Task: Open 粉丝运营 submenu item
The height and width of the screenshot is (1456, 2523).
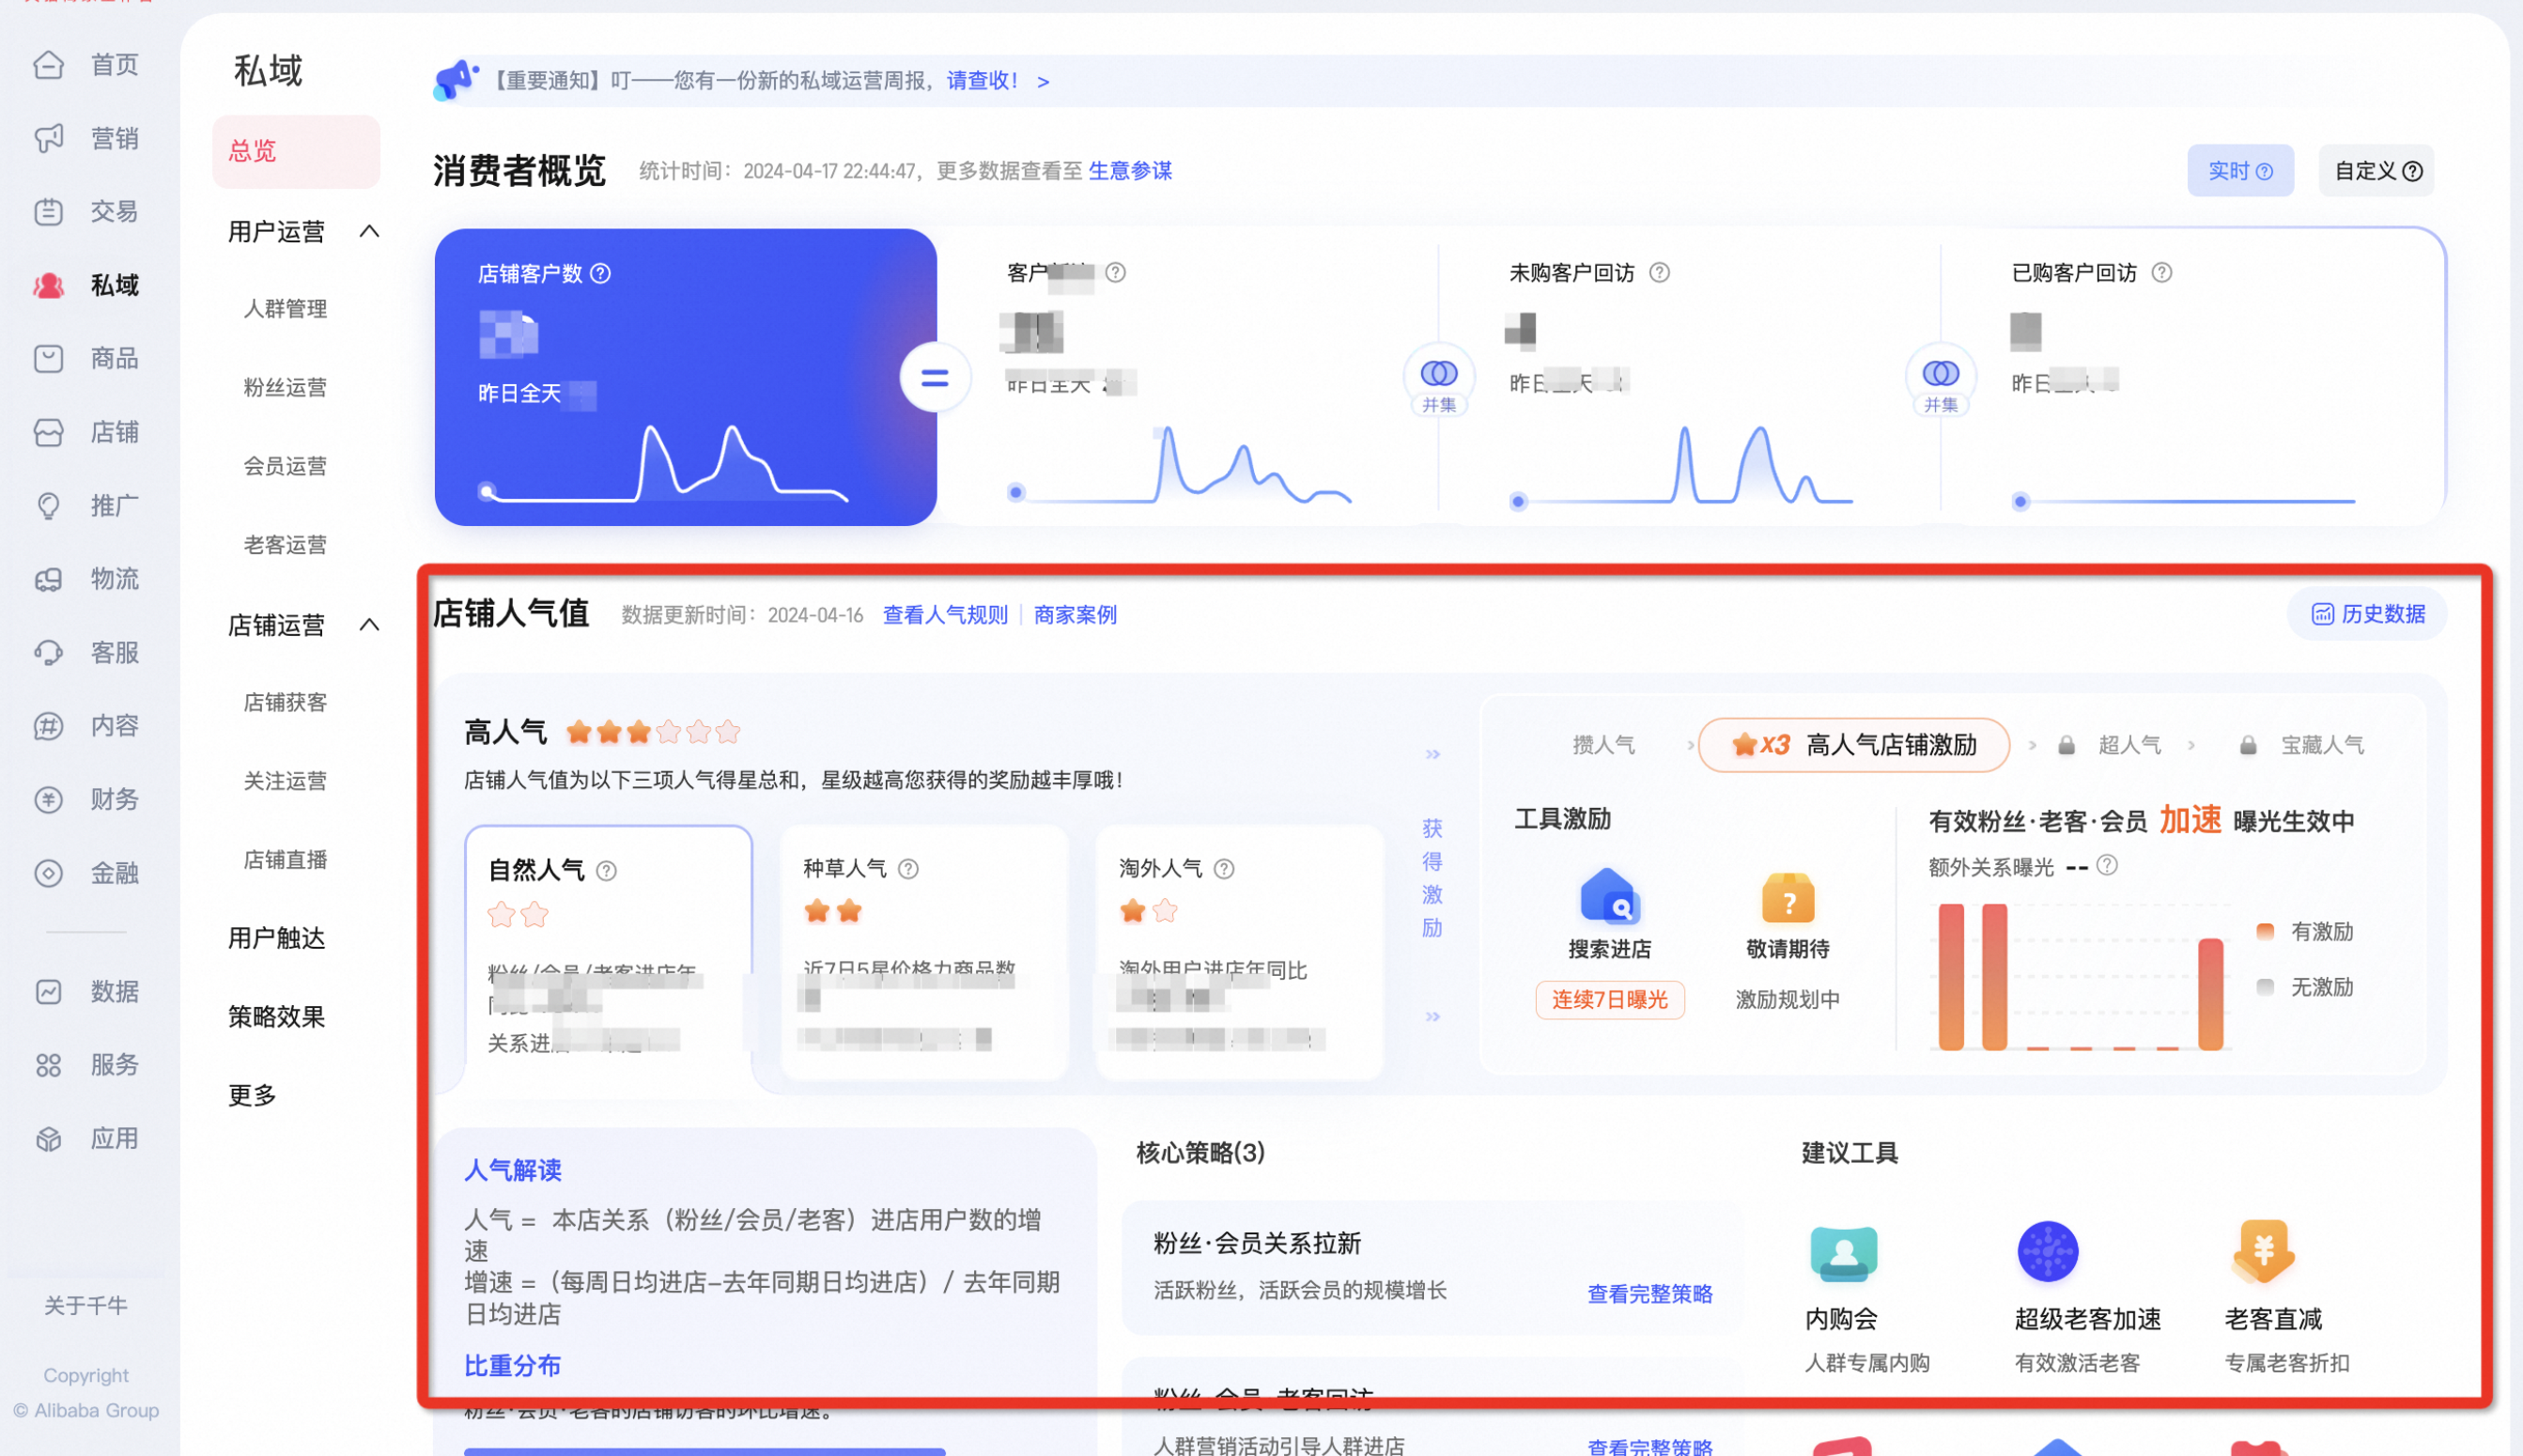Action: 286,388
